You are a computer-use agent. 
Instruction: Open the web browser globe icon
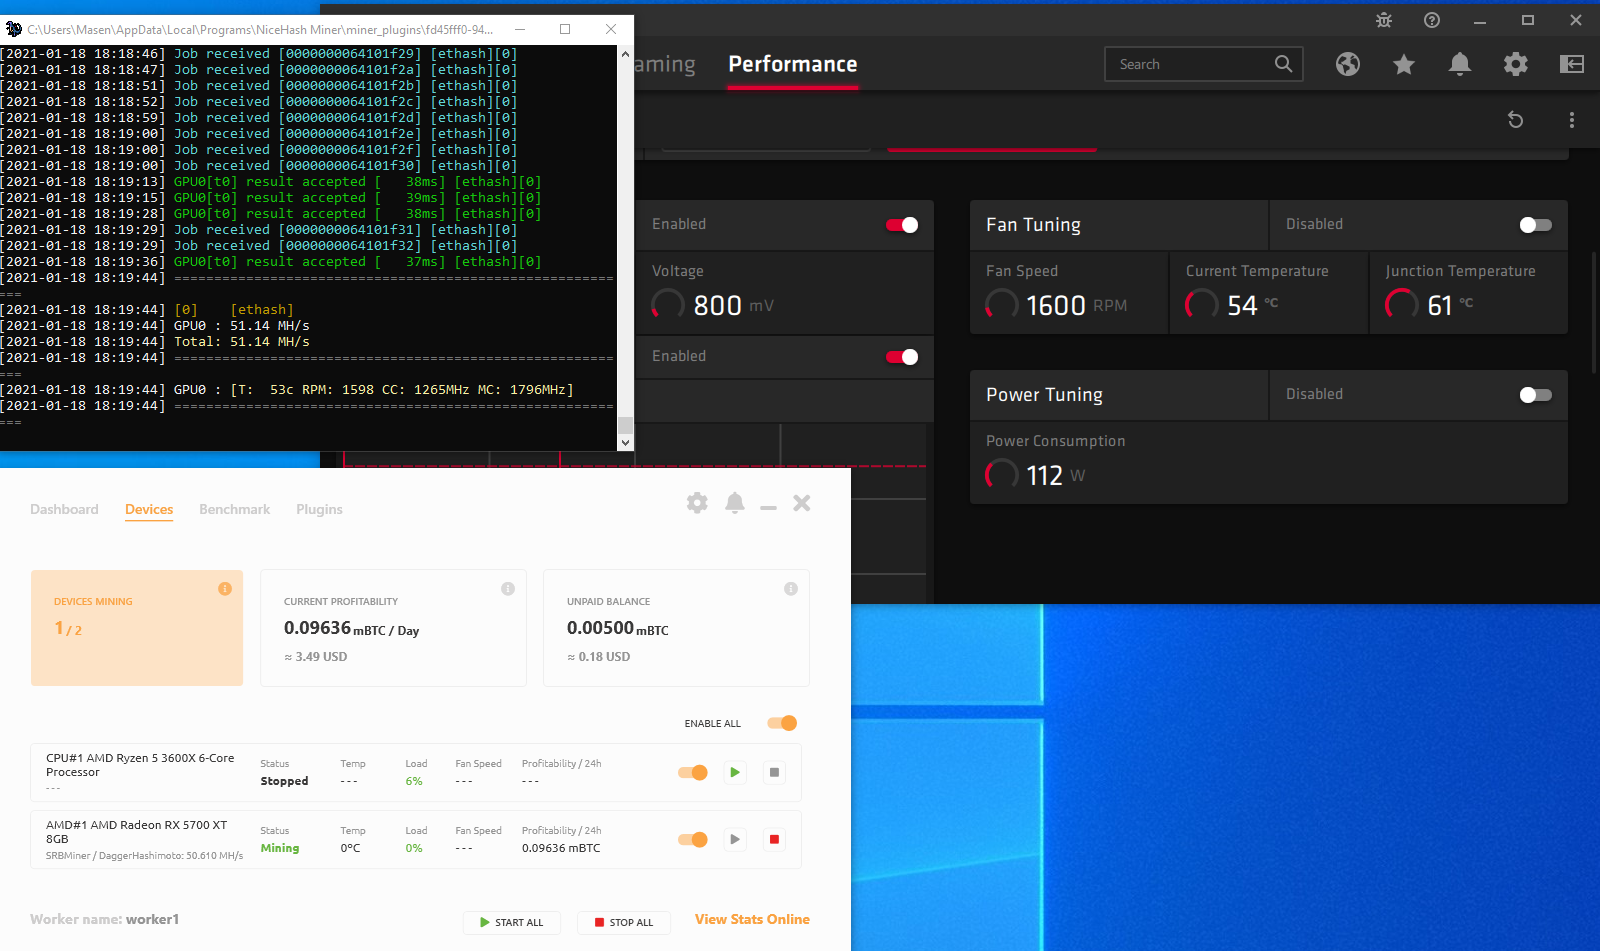1348,64
